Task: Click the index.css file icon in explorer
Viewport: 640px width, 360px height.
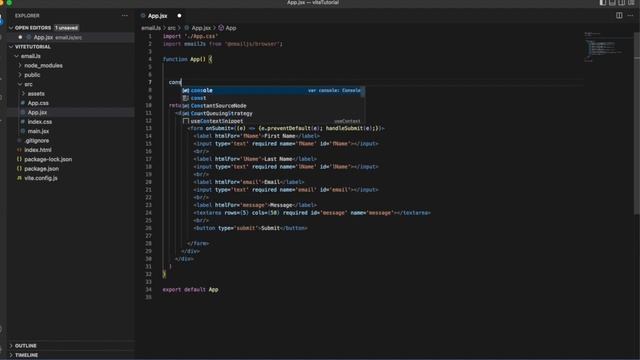Action: tap(23, 122)
